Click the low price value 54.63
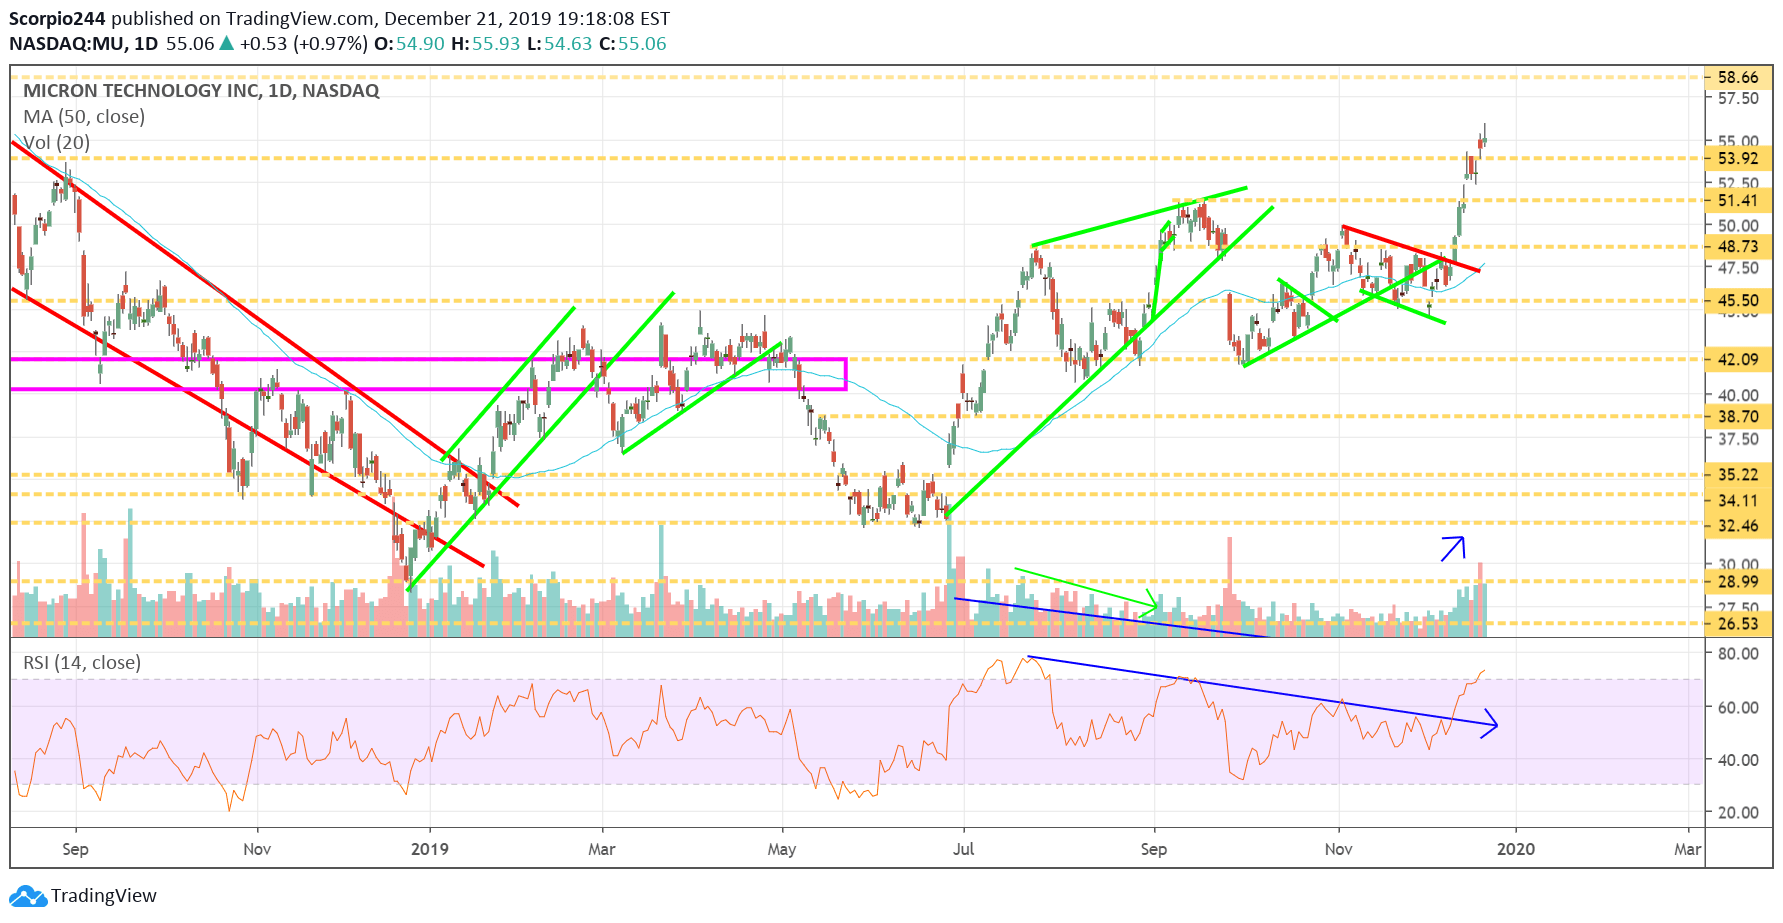Image resolution: width=1783 pixels, height=923 pixels. tap(568, 44)
